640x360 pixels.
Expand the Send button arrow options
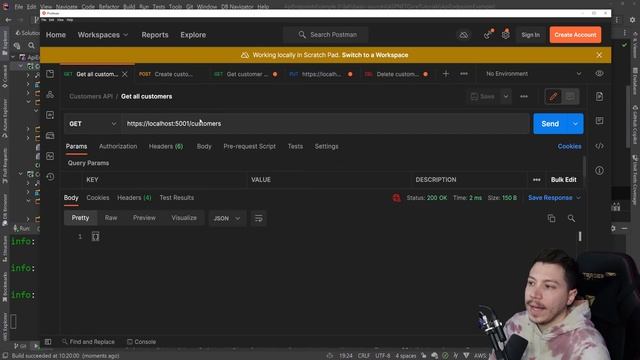(x=575, y=124)
